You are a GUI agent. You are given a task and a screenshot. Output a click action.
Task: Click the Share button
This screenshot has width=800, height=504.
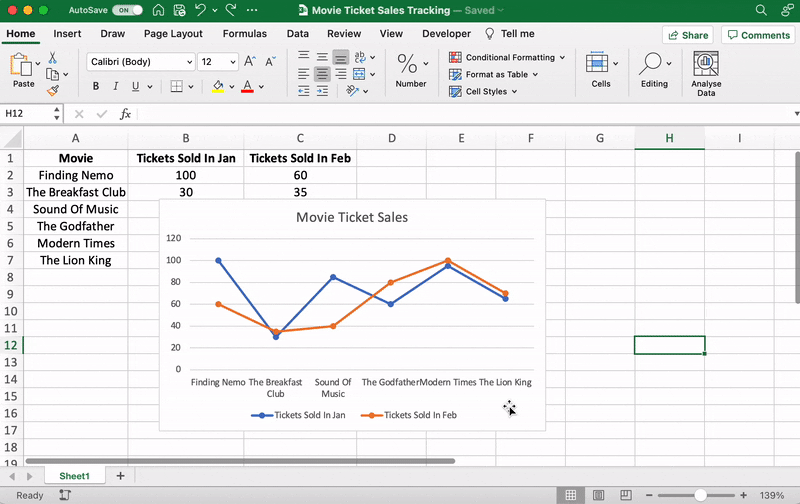click(688, 35)
